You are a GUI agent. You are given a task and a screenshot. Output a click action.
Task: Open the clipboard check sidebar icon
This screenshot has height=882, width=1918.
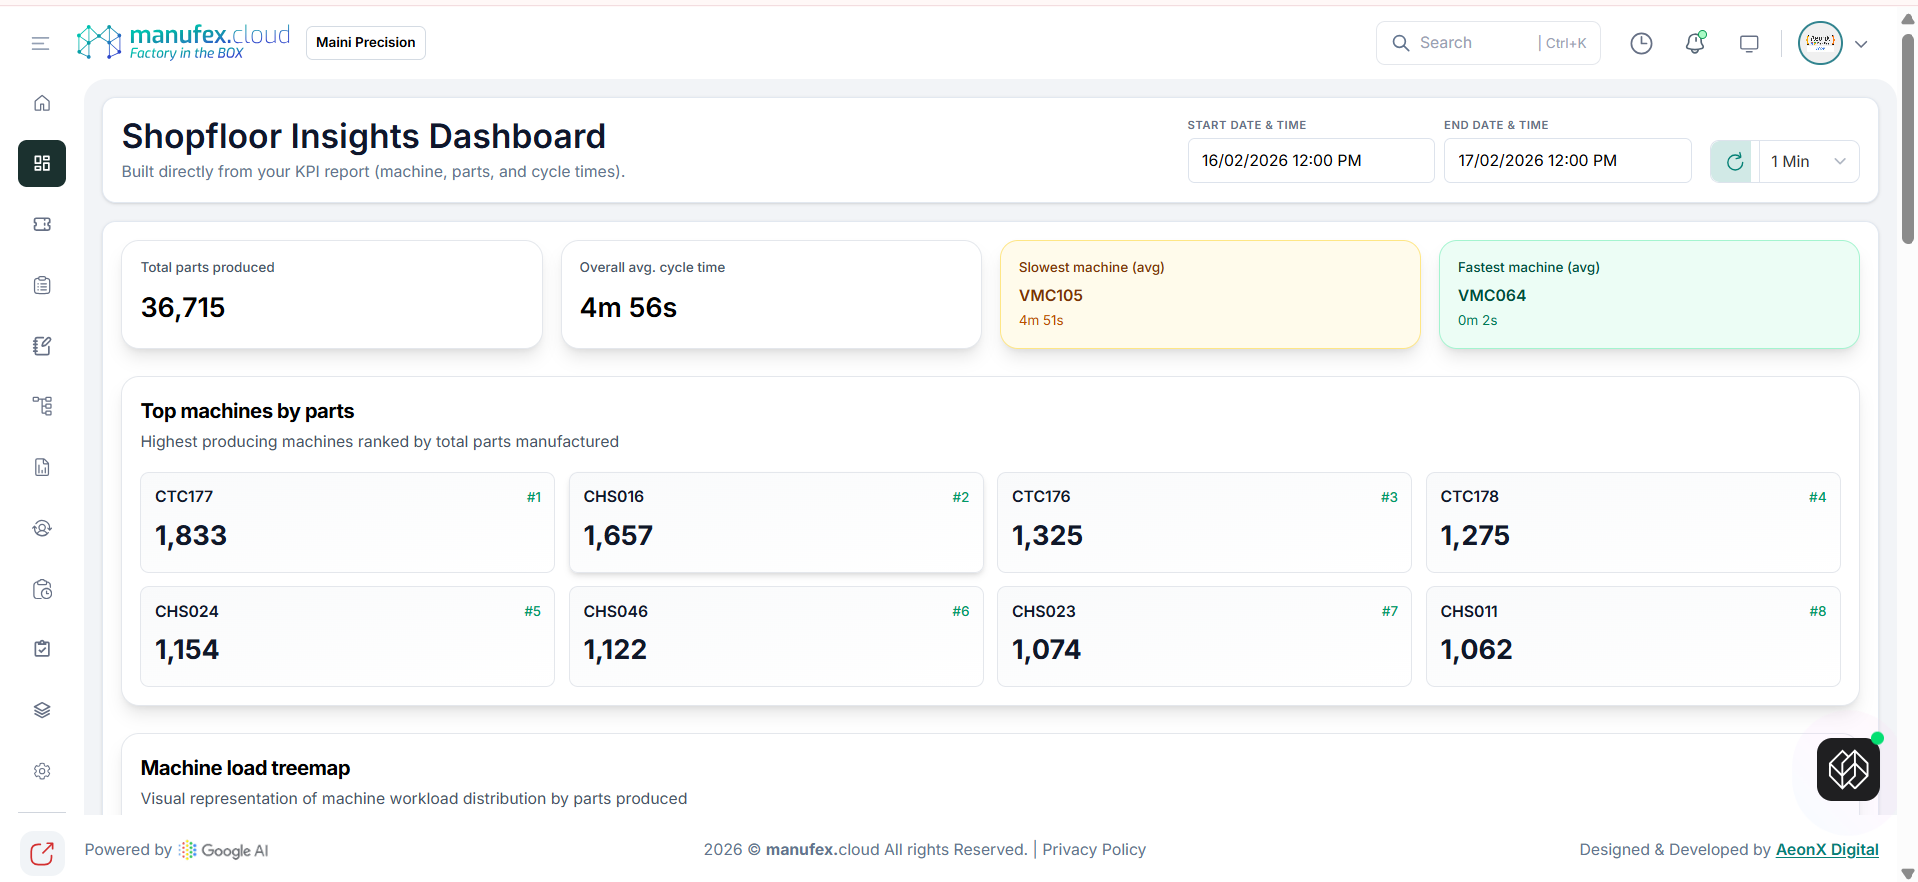42,649
